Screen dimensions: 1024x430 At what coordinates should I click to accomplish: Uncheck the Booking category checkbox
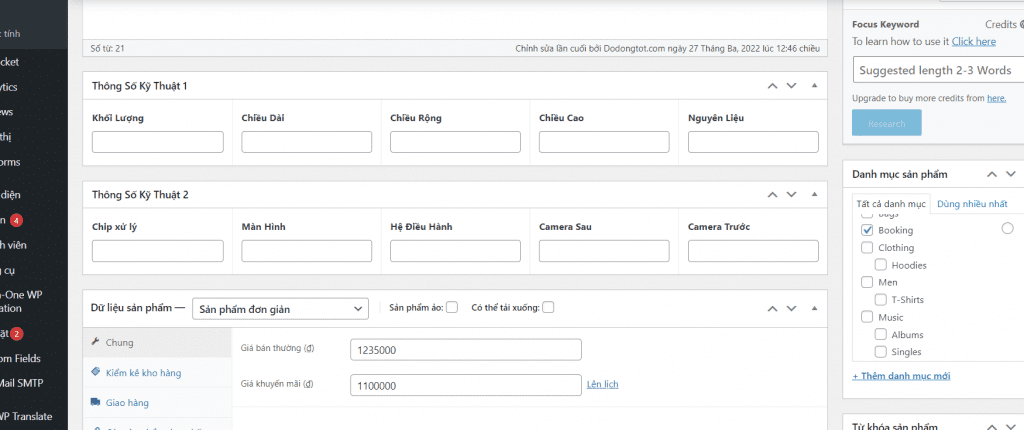coord(867,230)
